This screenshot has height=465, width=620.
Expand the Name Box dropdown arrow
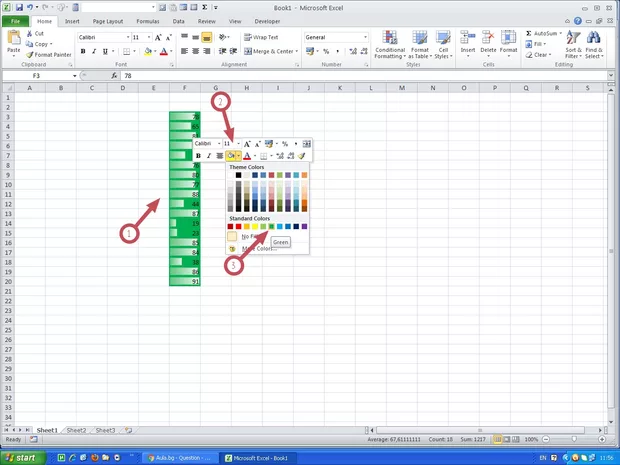click(74, 76)
